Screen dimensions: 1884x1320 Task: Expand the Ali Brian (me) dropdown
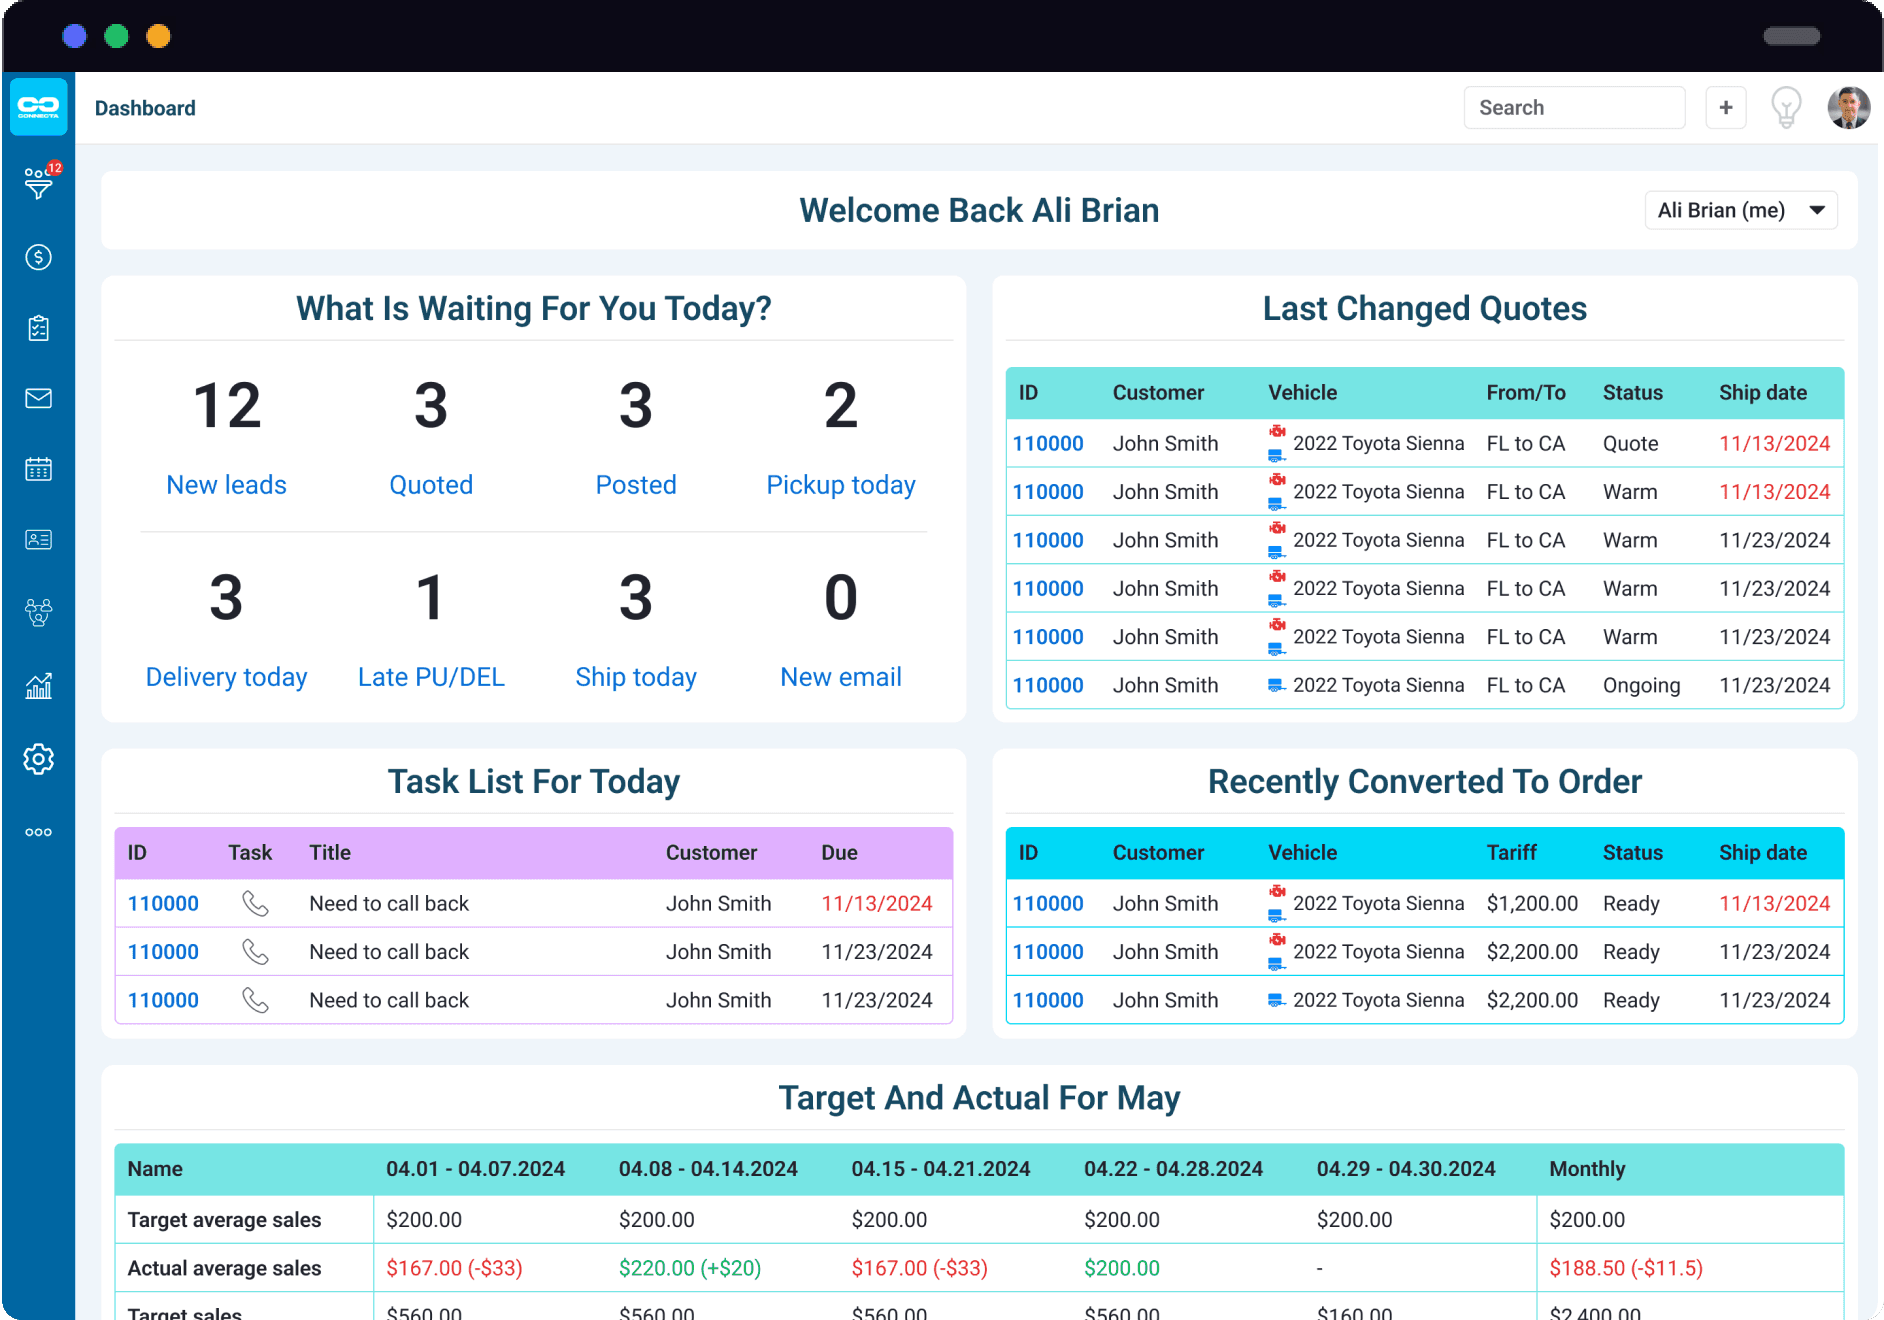(1741, 211)
